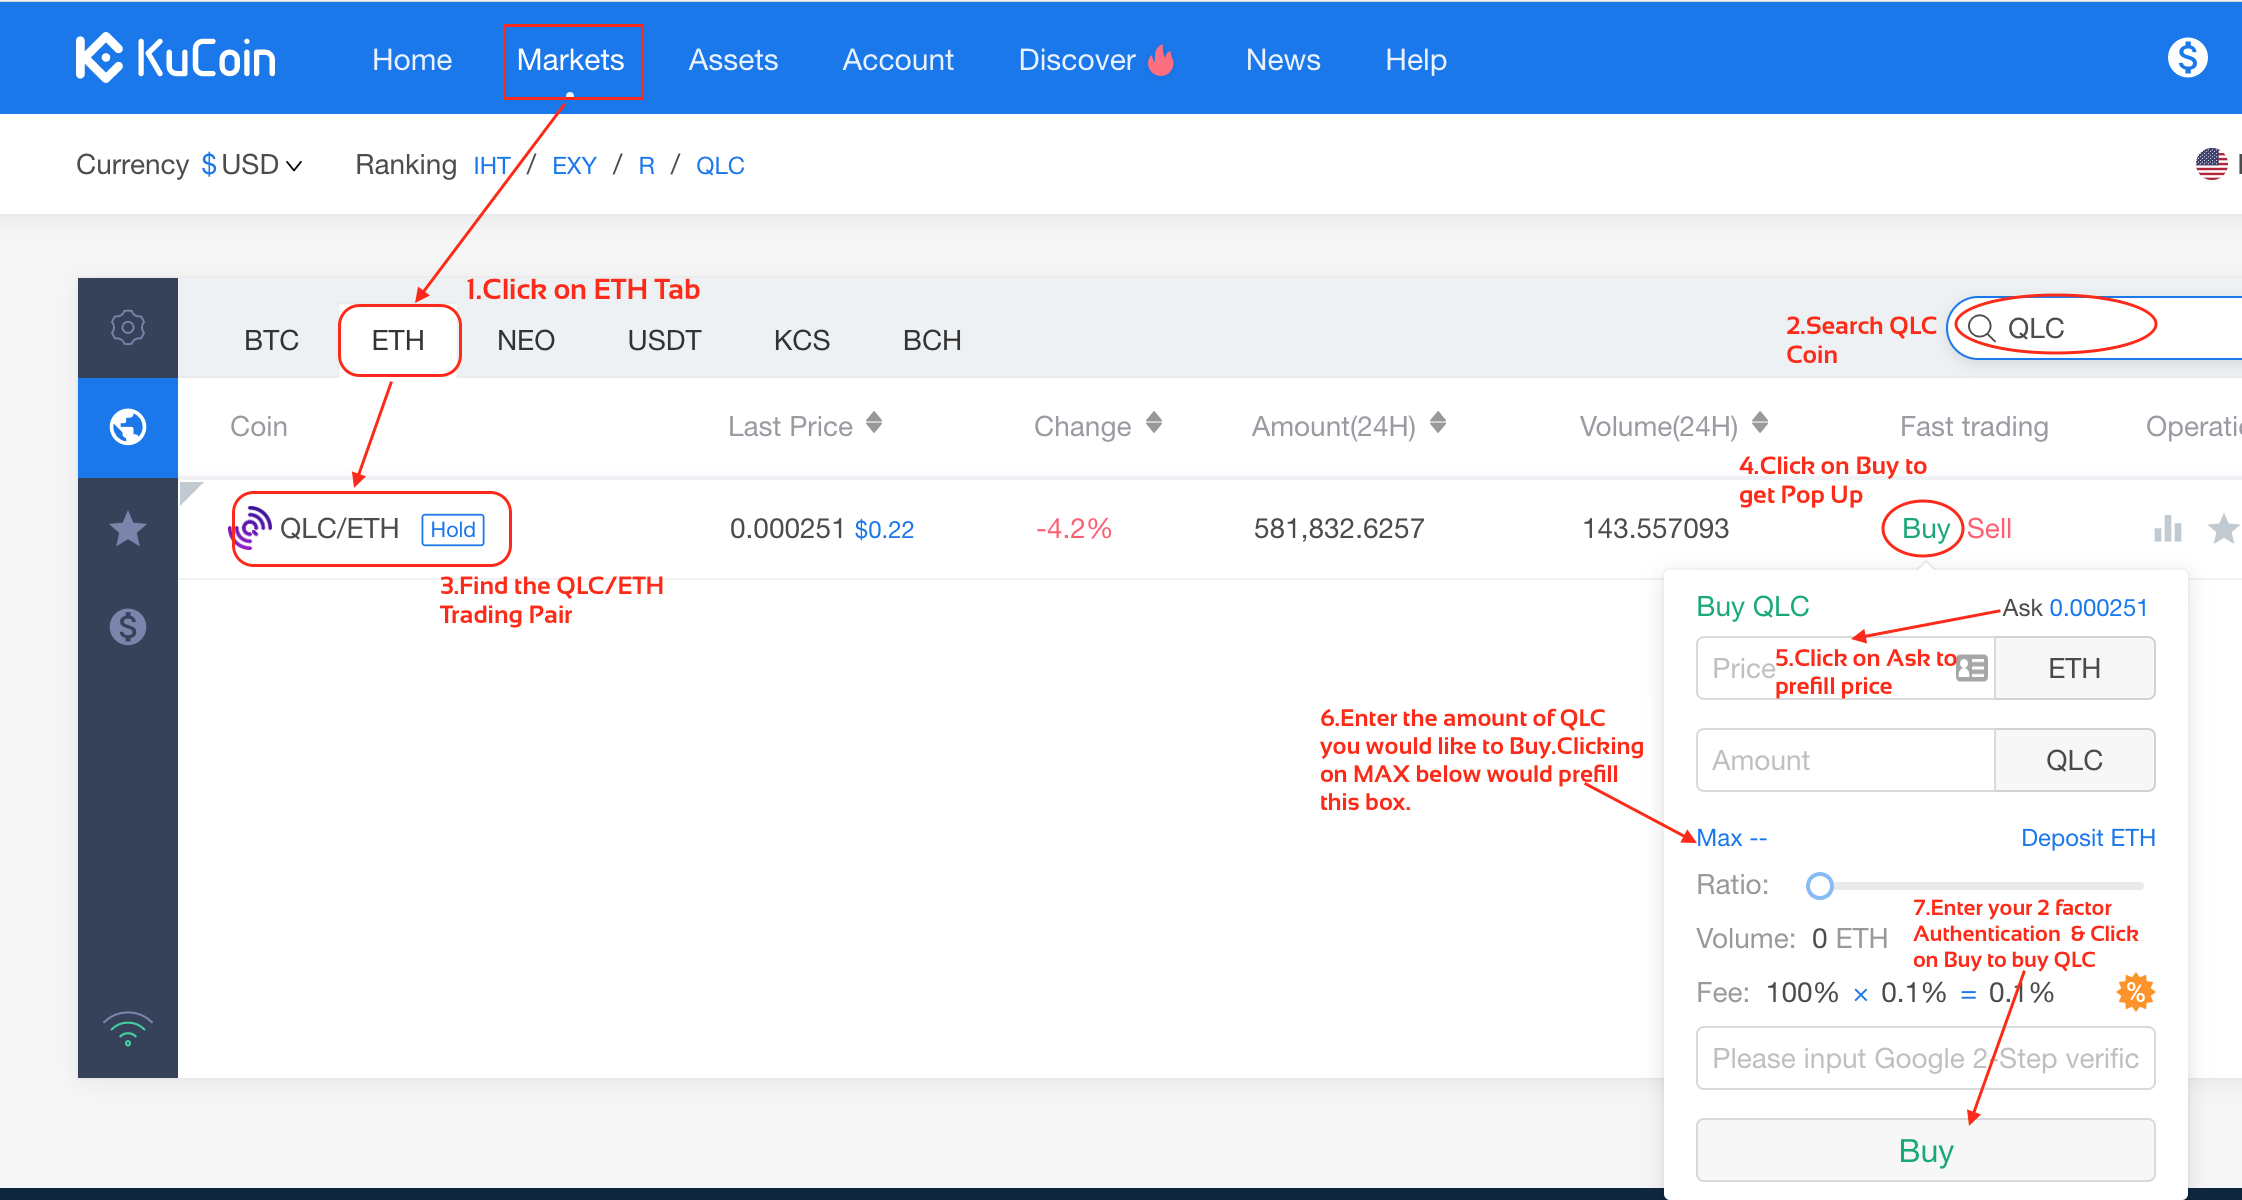This screenshot has width=2242, height=1200.
Task: Click the order book icon in Price field
Action: pos(1971,668)
